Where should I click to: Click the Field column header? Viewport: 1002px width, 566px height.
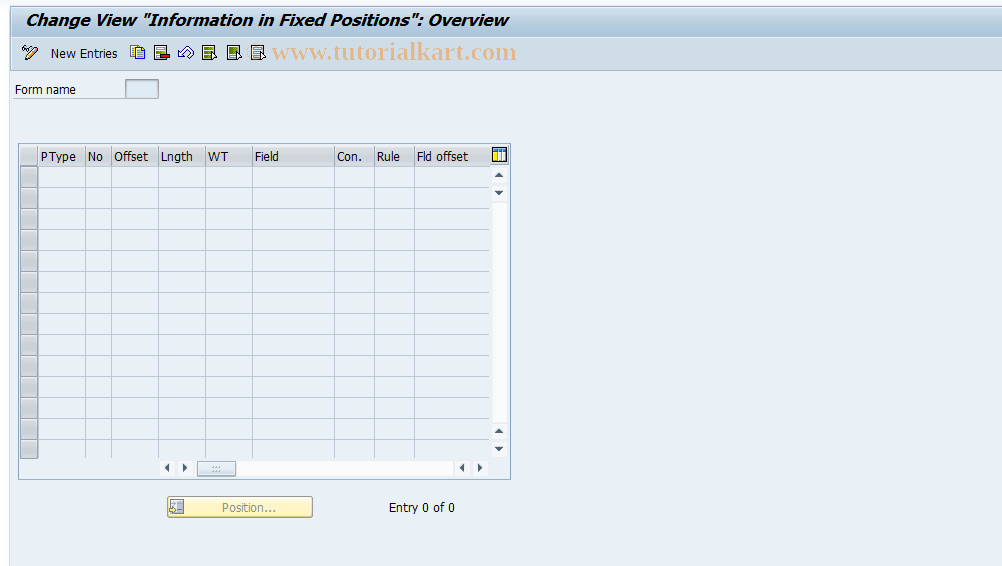pyautogui.click(x=293, y=157)
